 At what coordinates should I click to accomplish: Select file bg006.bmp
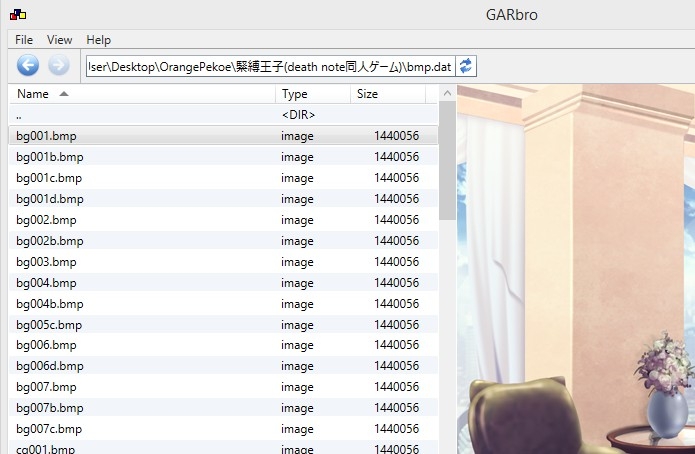click(223, 345)
